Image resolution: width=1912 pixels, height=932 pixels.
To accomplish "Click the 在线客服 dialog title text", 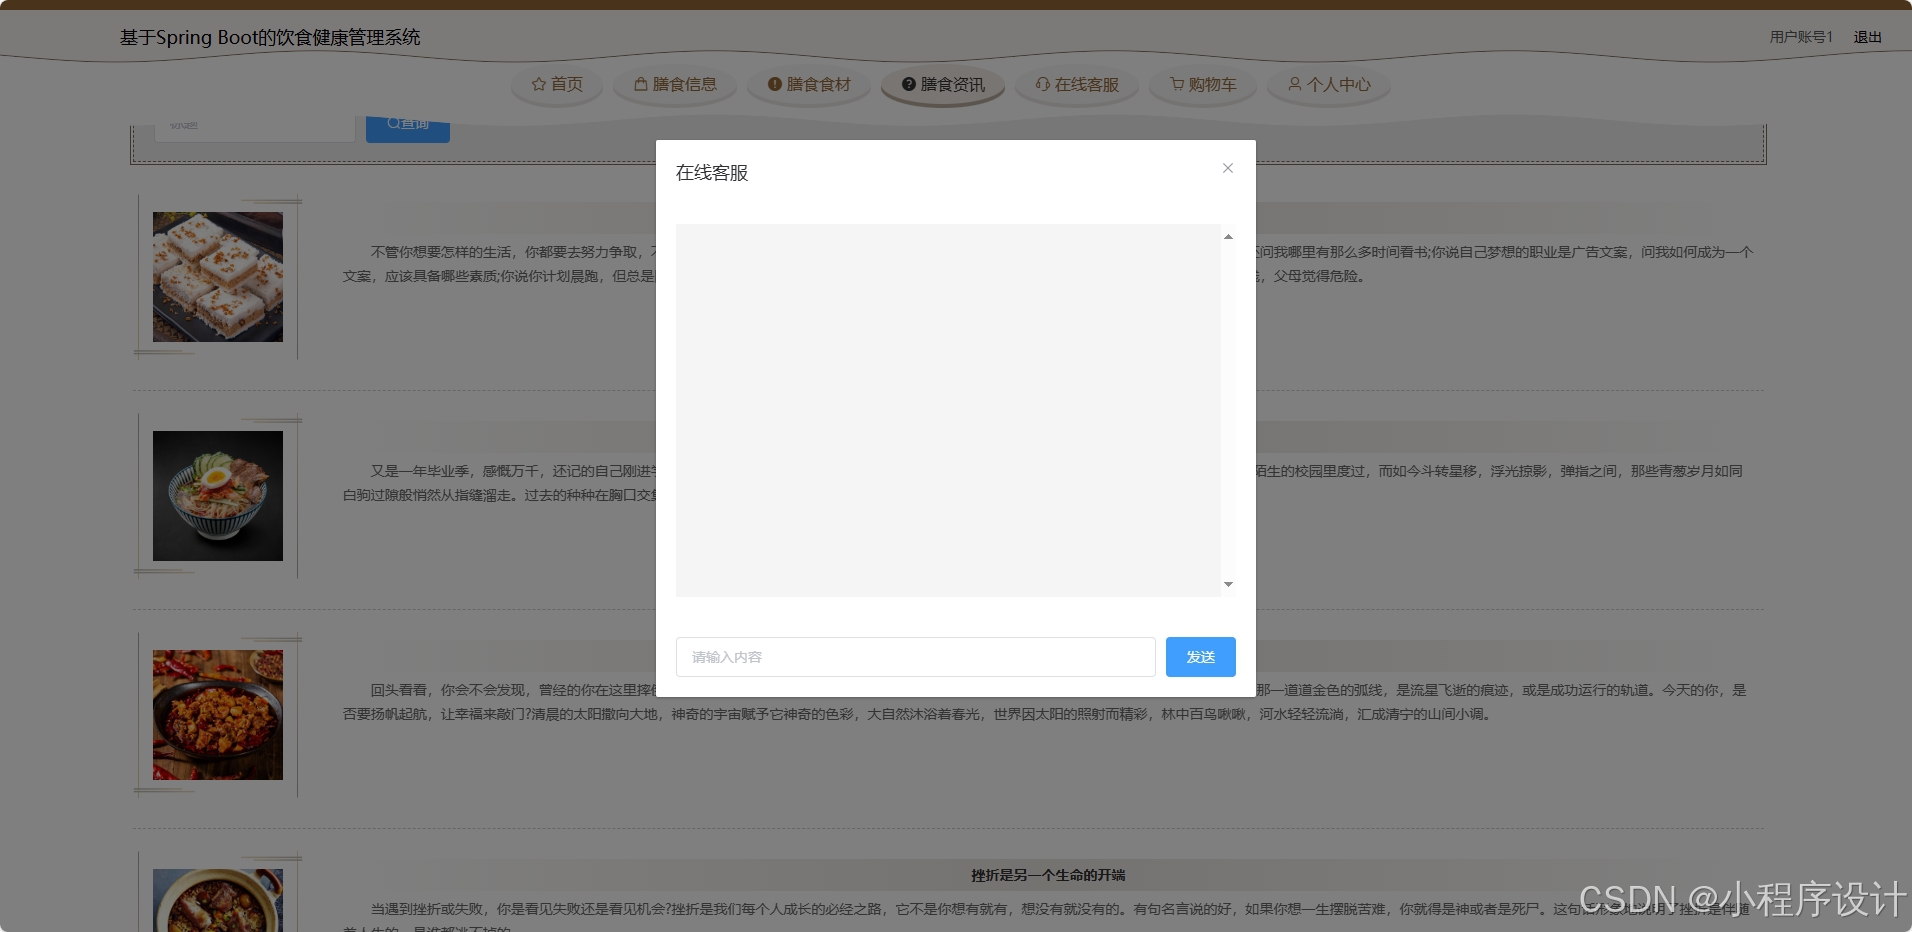I will [712, 172].
